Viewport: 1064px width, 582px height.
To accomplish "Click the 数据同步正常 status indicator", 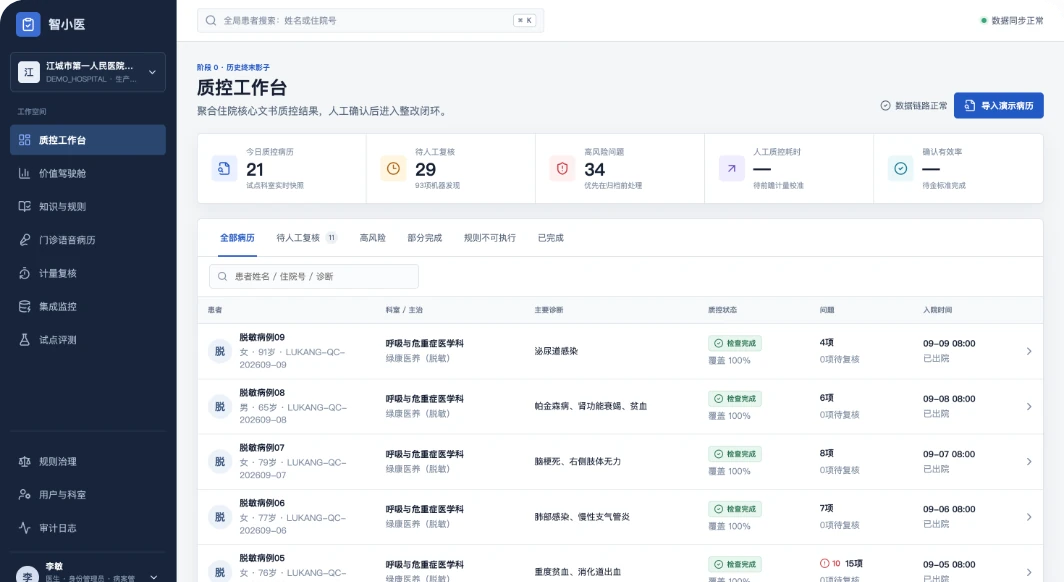I will tap(1012, 20).
